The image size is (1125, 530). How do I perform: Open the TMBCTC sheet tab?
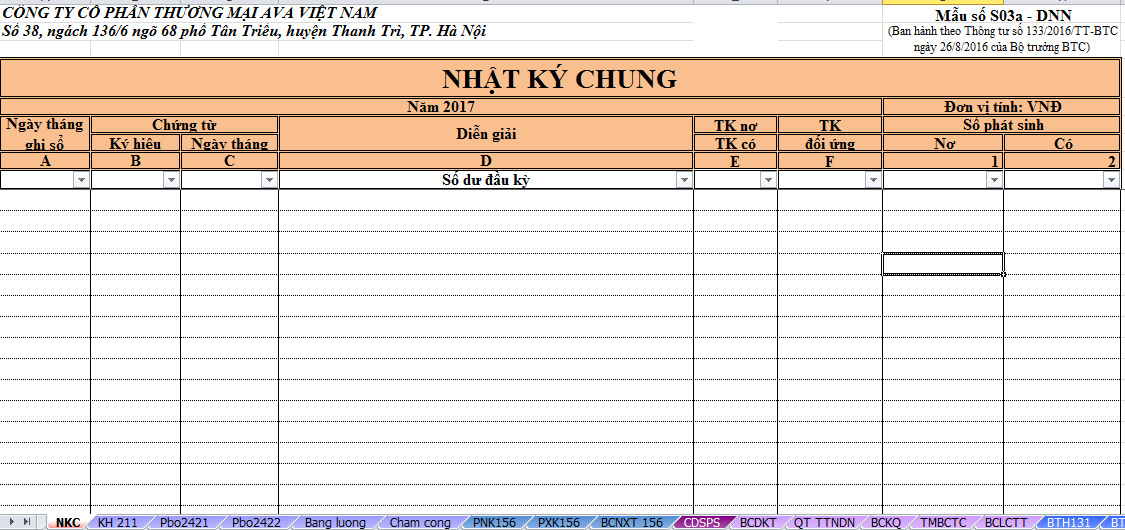pos(943,522)
